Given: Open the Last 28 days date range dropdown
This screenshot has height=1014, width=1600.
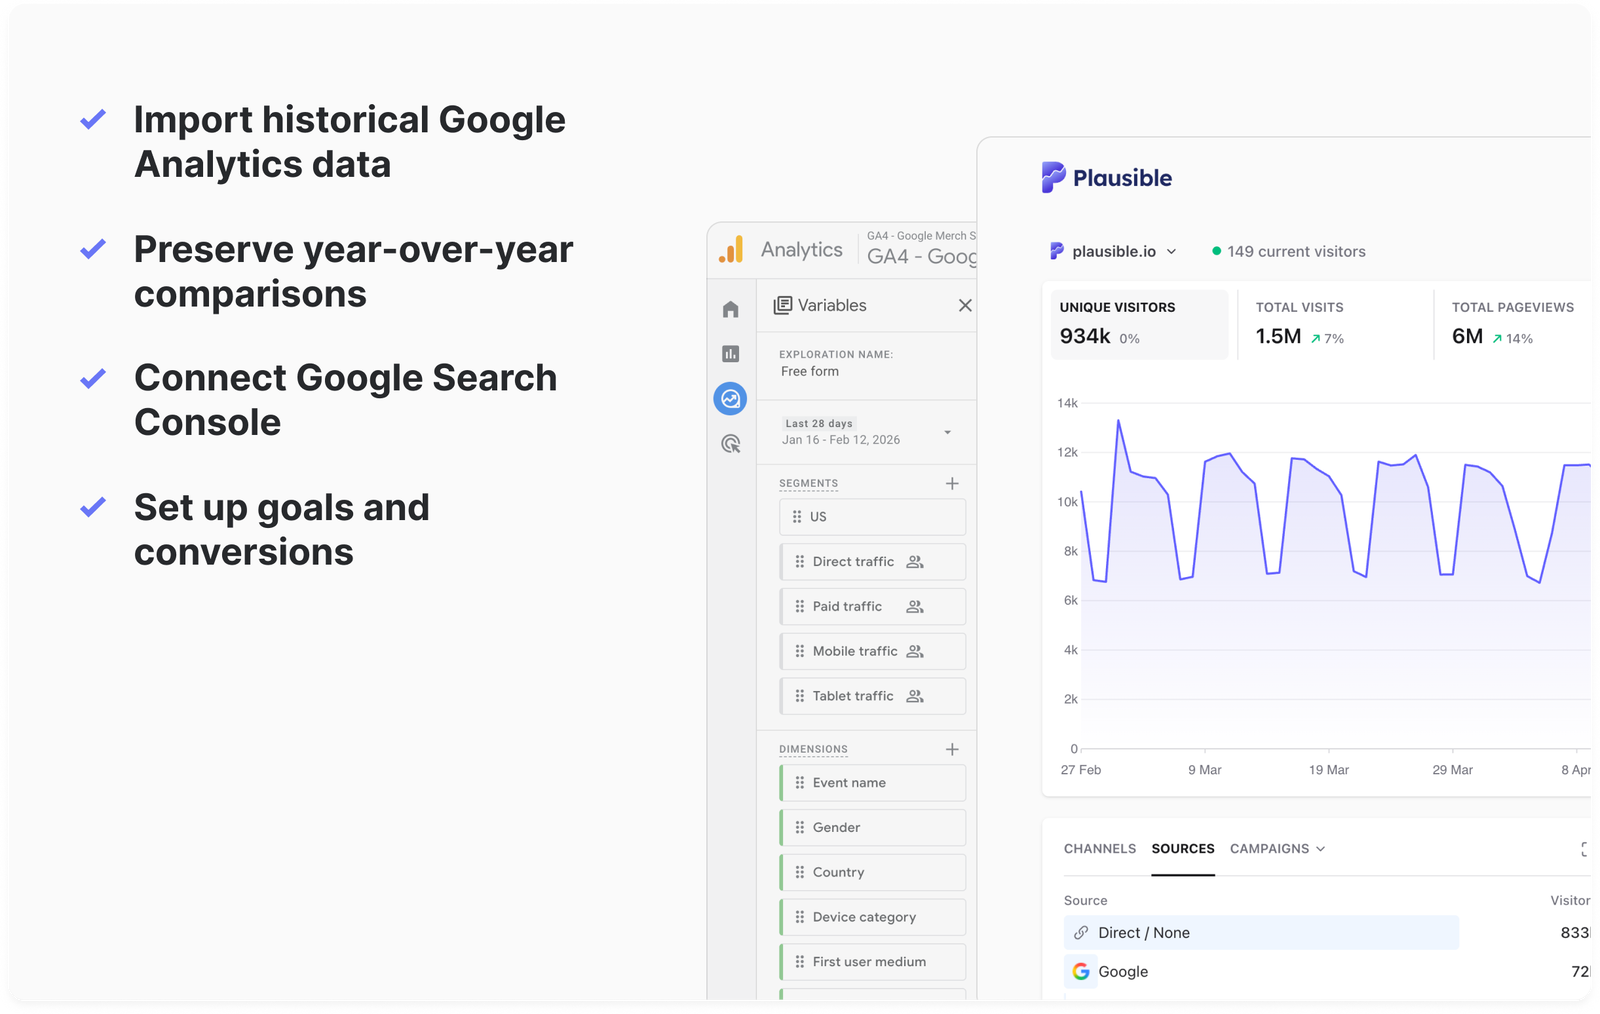Looking at the screenshot, I should [867, 432].
